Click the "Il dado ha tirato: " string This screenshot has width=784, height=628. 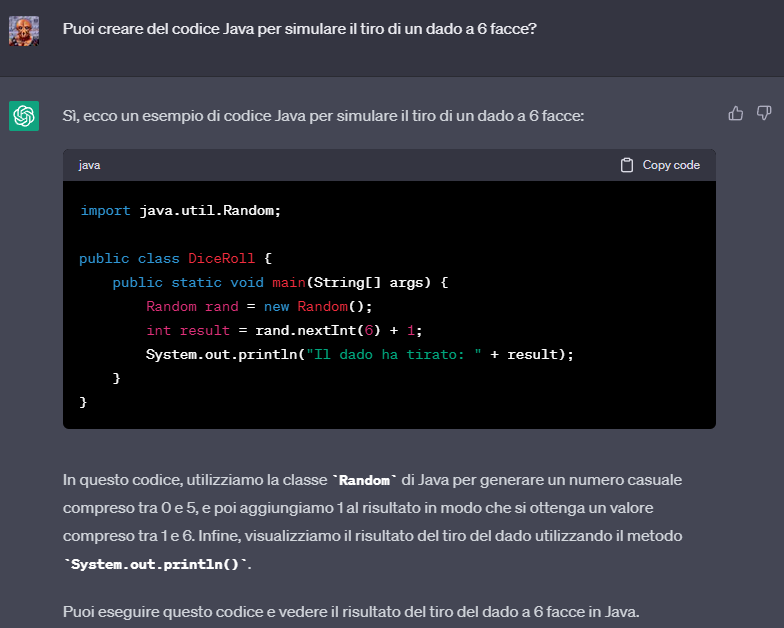(x=394, y=354)
